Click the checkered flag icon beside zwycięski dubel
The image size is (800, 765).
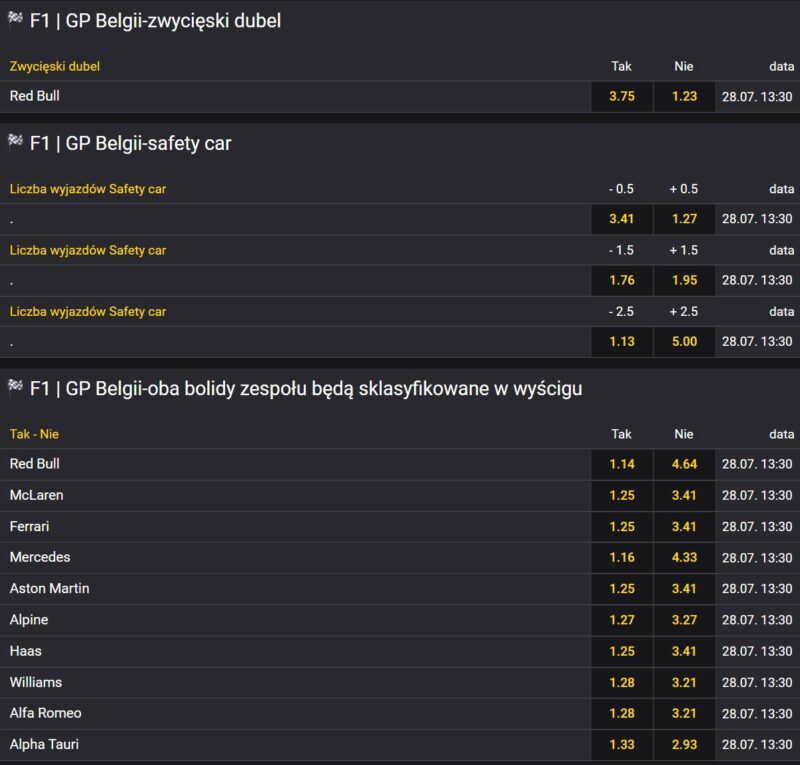(x=15, y=19)
